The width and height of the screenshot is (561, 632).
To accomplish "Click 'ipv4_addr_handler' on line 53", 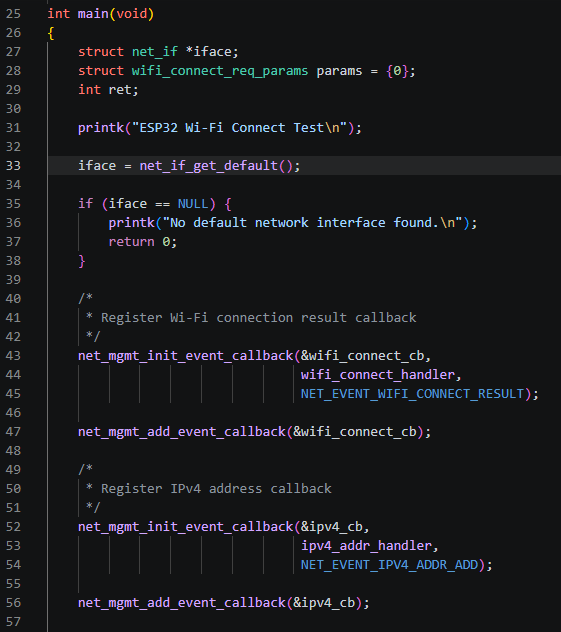I will [x=366, y=545].
